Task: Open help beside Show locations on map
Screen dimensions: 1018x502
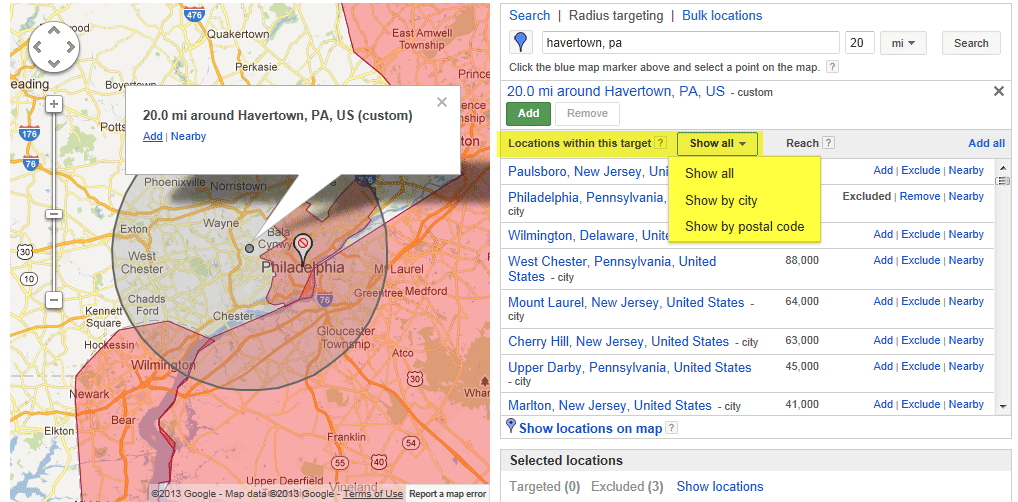Action: click(672, 428)
